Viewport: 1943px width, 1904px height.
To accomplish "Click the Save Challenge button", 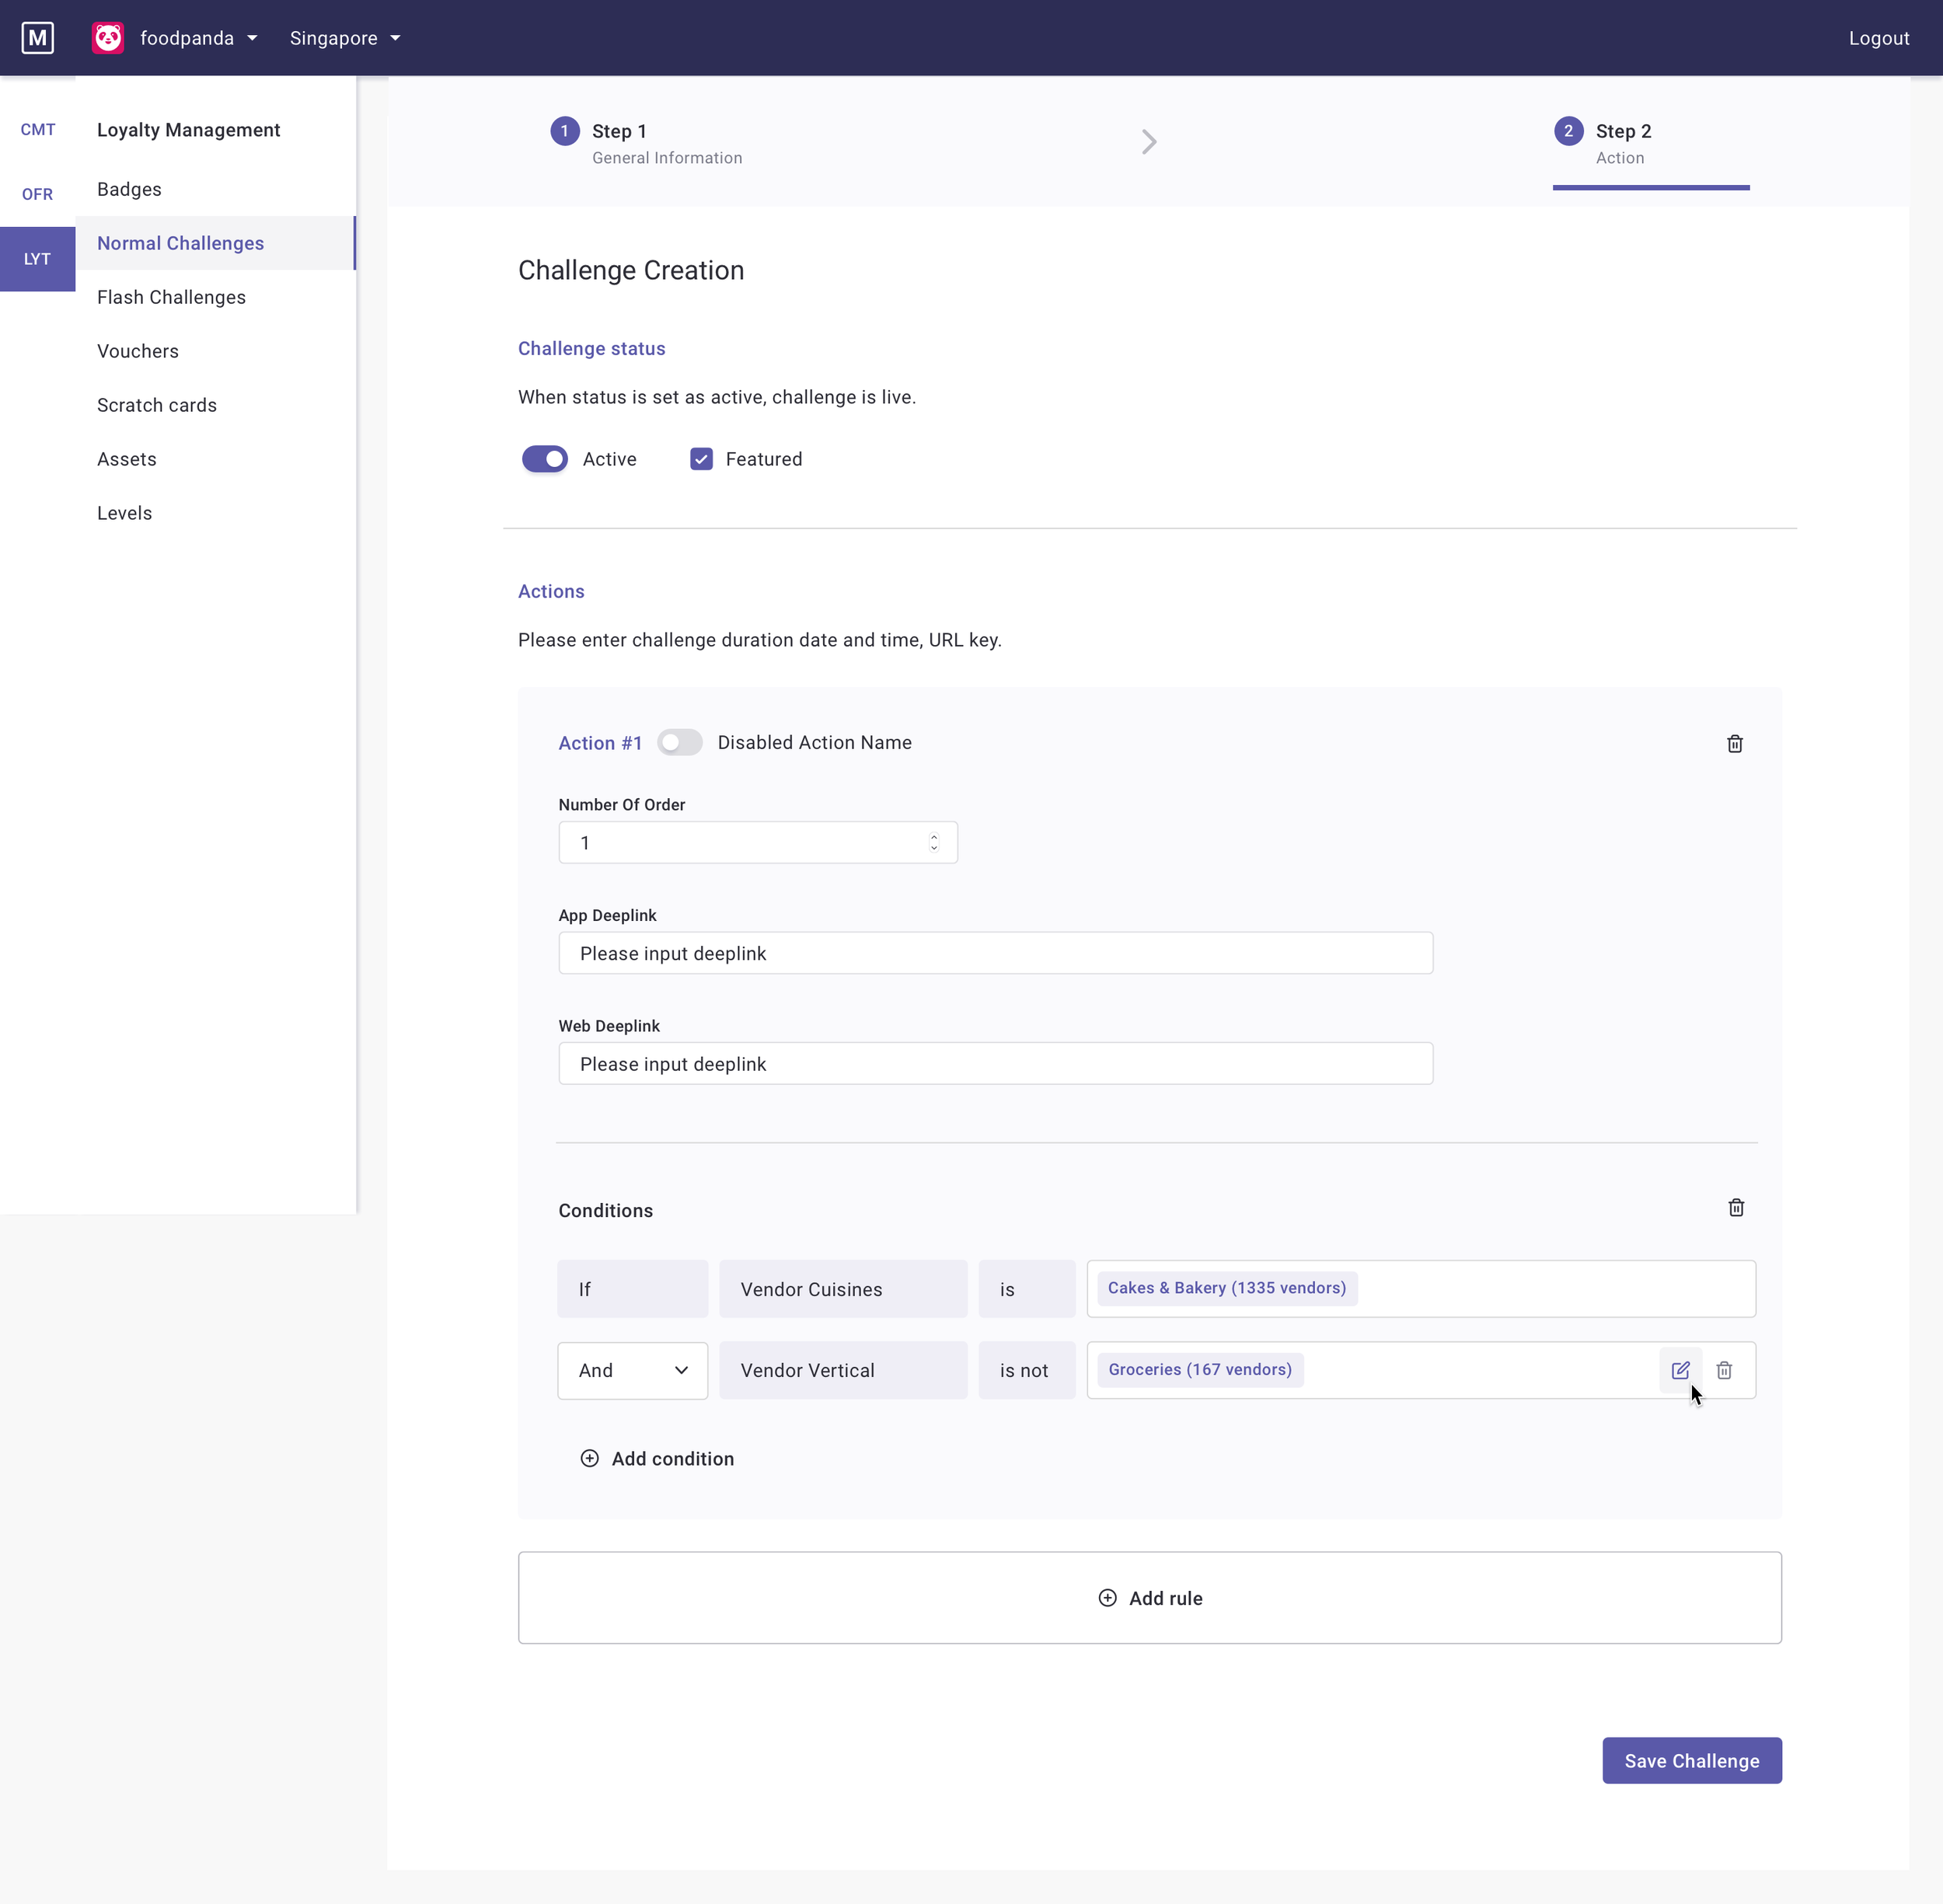I will (x=1691, y=1760).
